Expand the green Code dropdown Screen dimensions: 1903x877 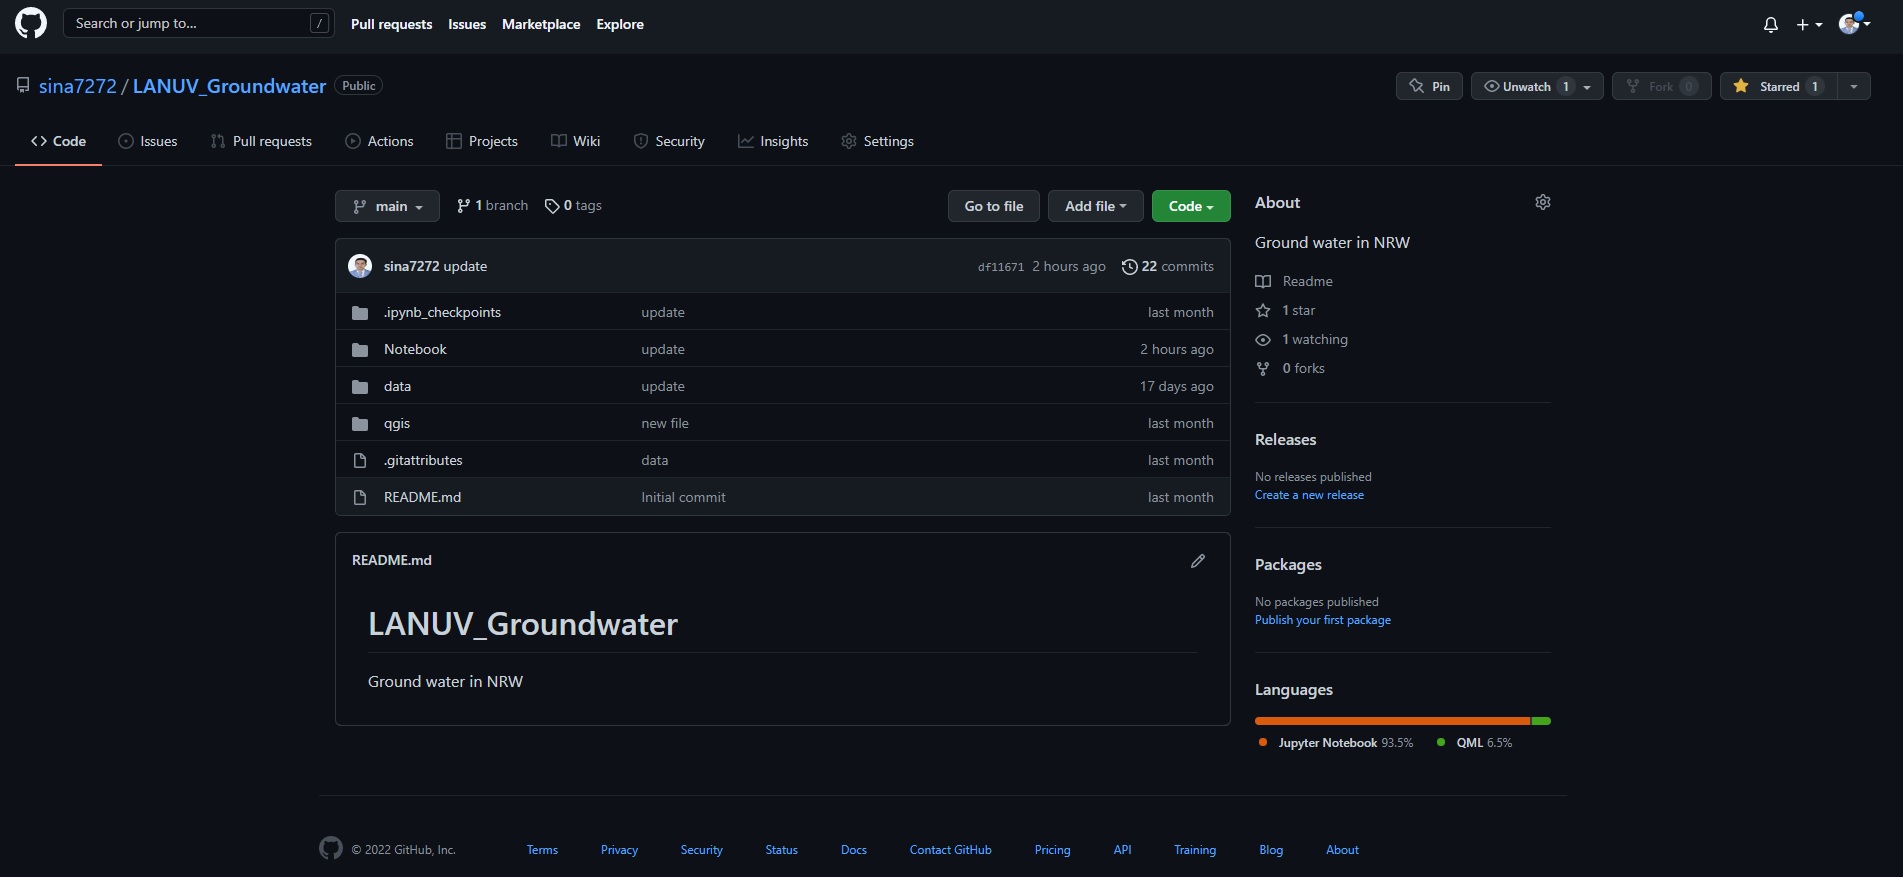pos(1190,206)
